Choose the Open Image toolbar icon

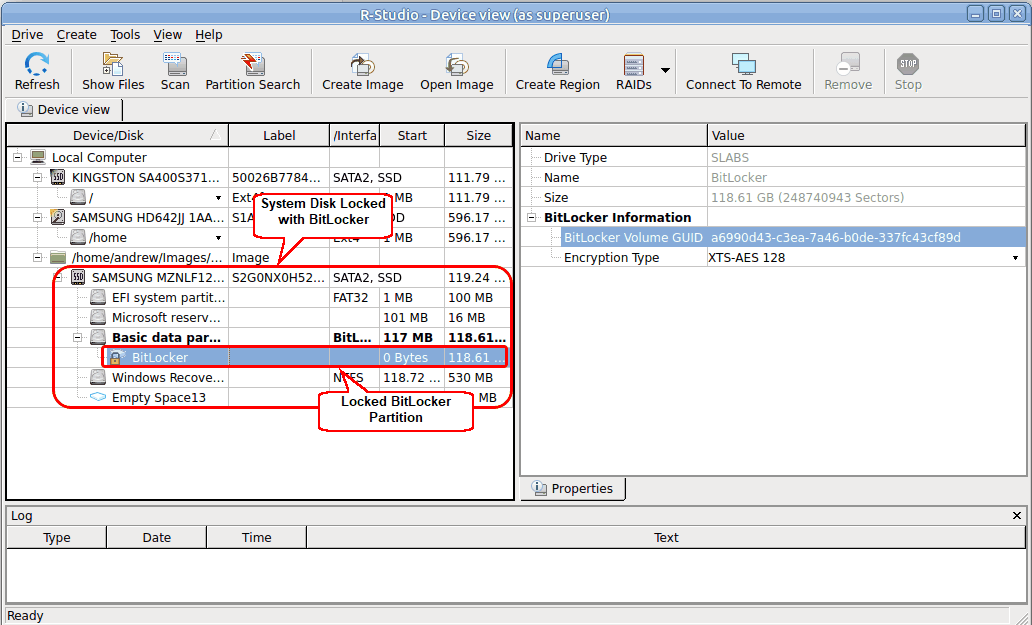click(457, 64)
